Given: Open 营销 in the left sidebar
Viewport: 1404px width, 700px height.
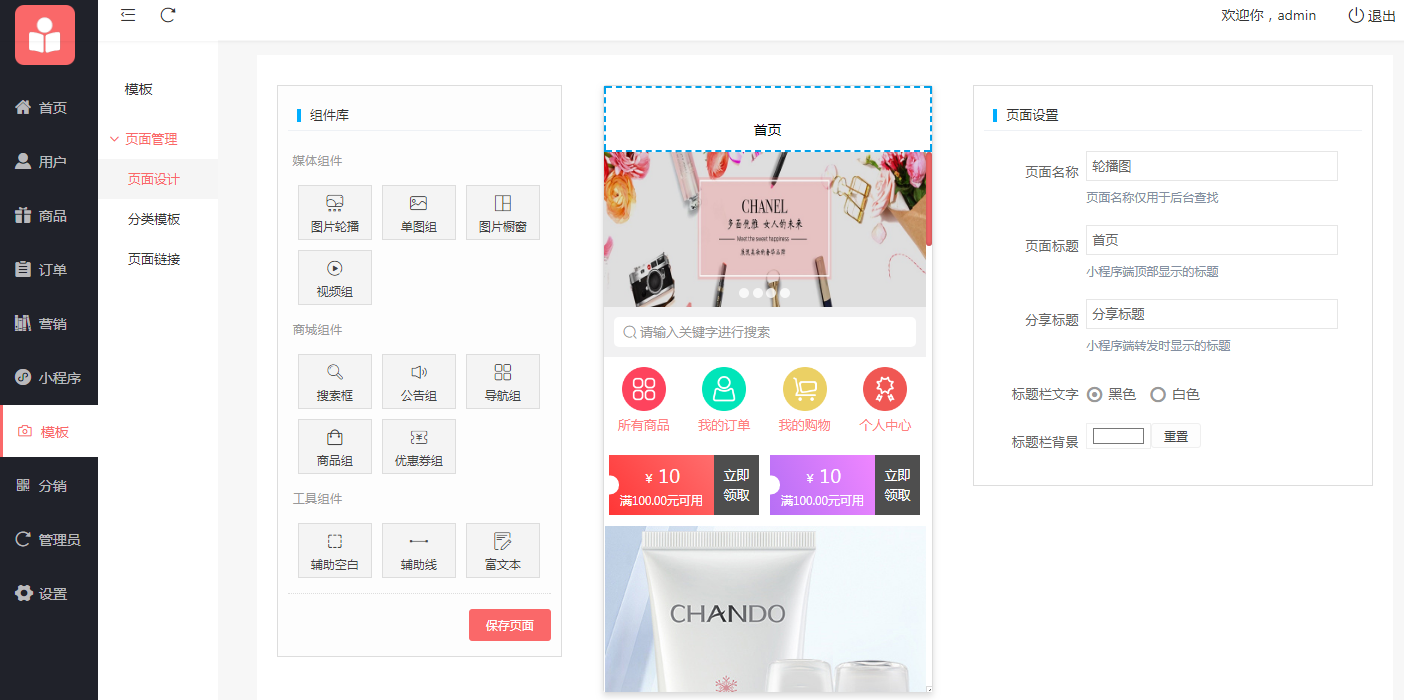Looking at the screenshot, I should point(49,324).
